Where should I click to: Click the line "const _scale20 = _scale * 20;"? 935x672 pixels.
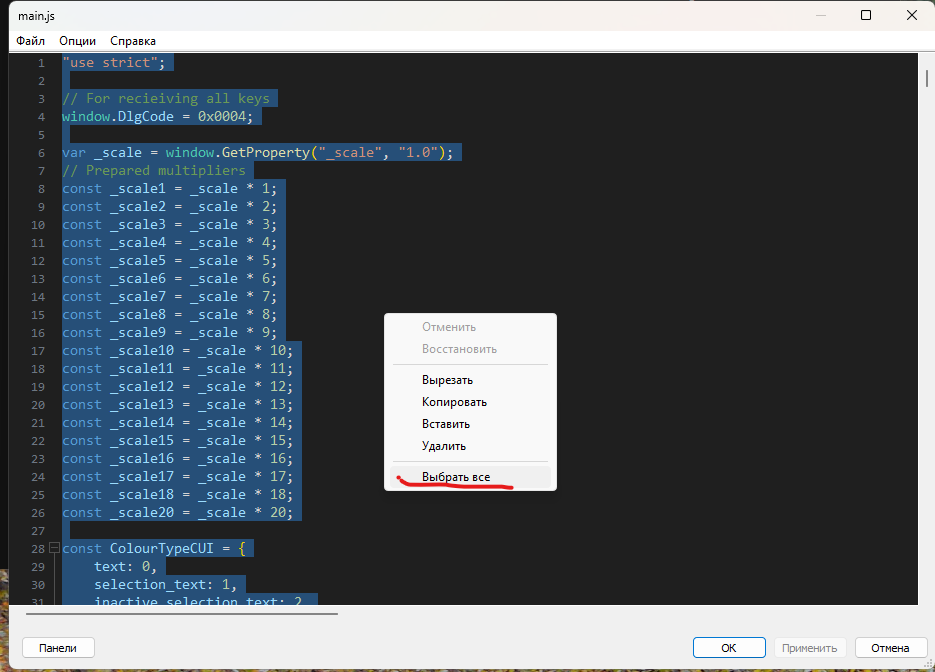click(x=178, y=513)
